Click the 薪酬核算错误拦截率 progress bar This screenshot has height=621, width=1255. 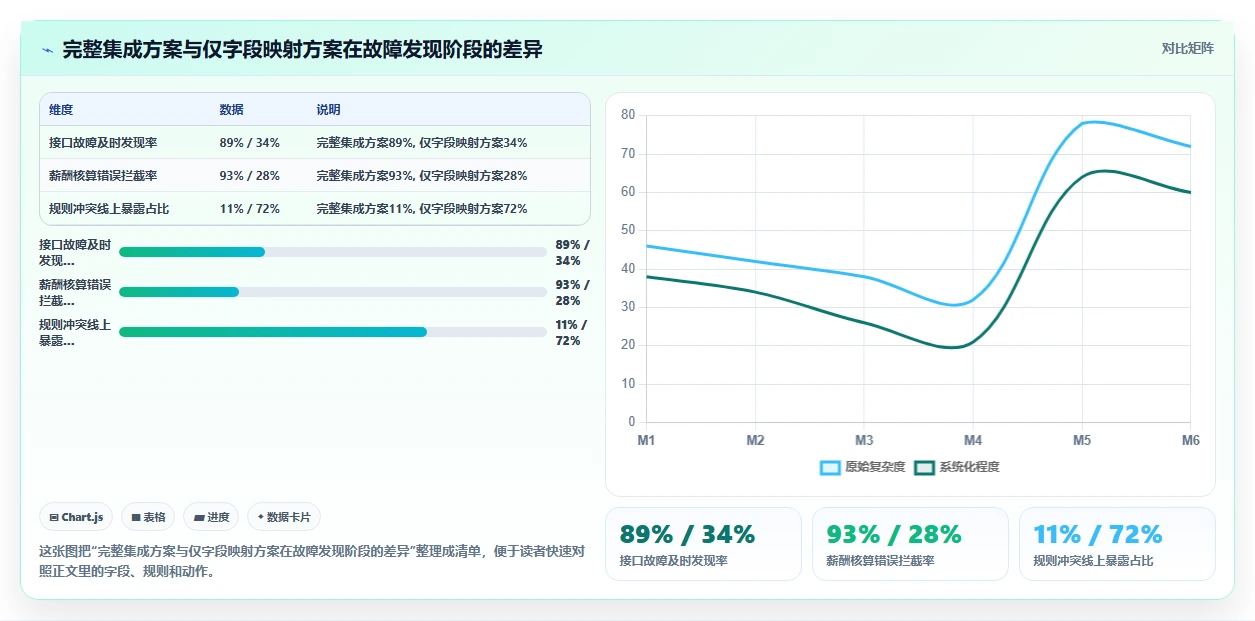(333, 292)
